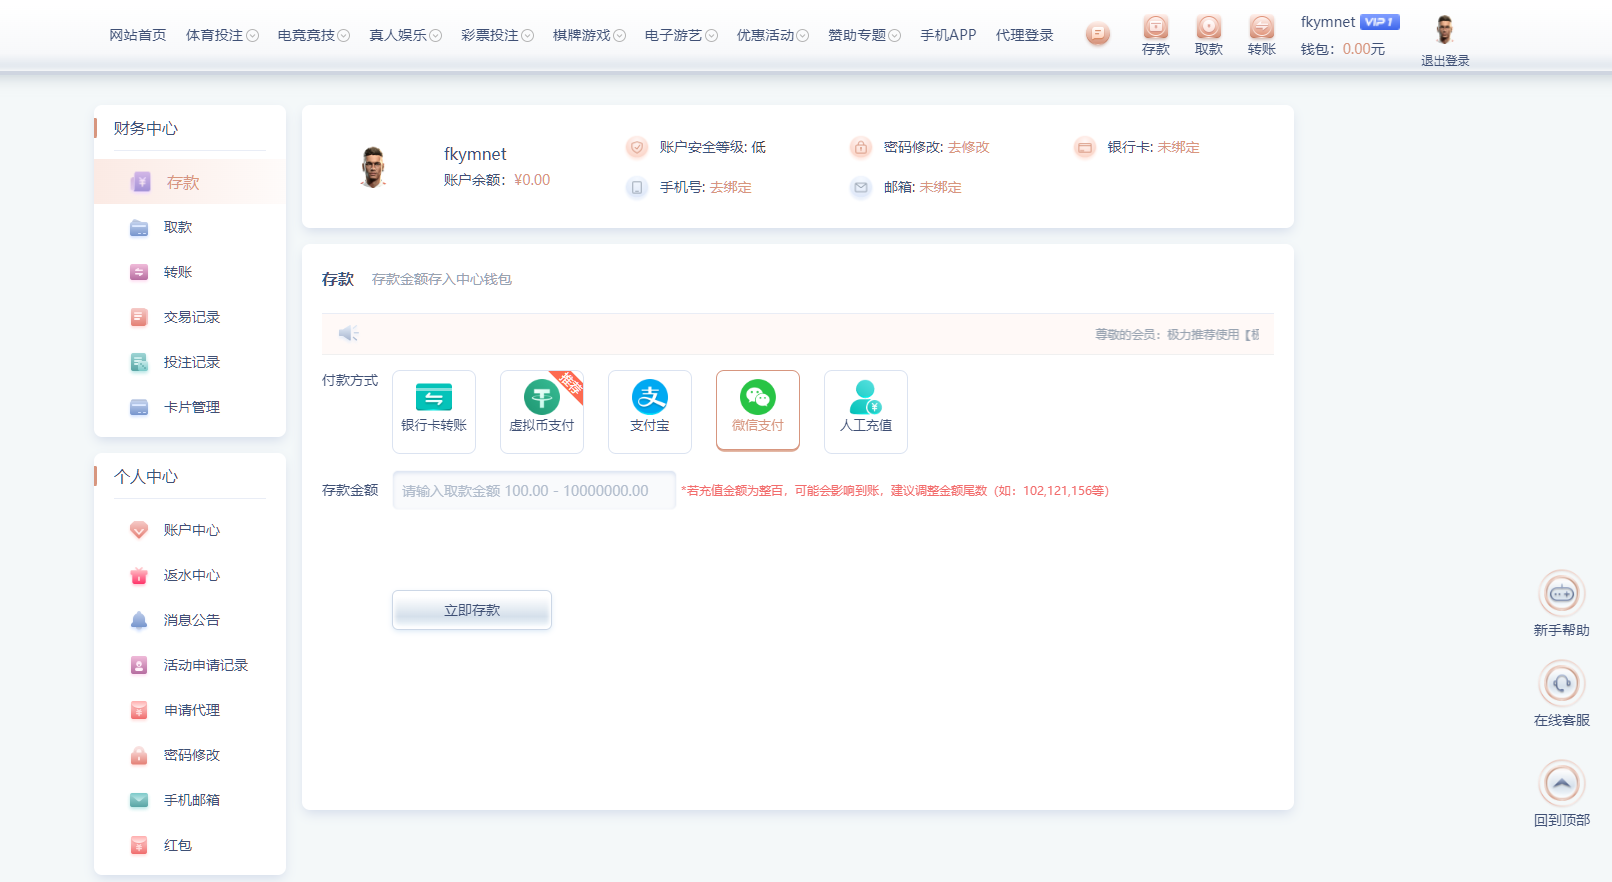This screenshot has height=882, width=1612.
Task: Select 微信支付 payment method
Action: click(758, 411)
